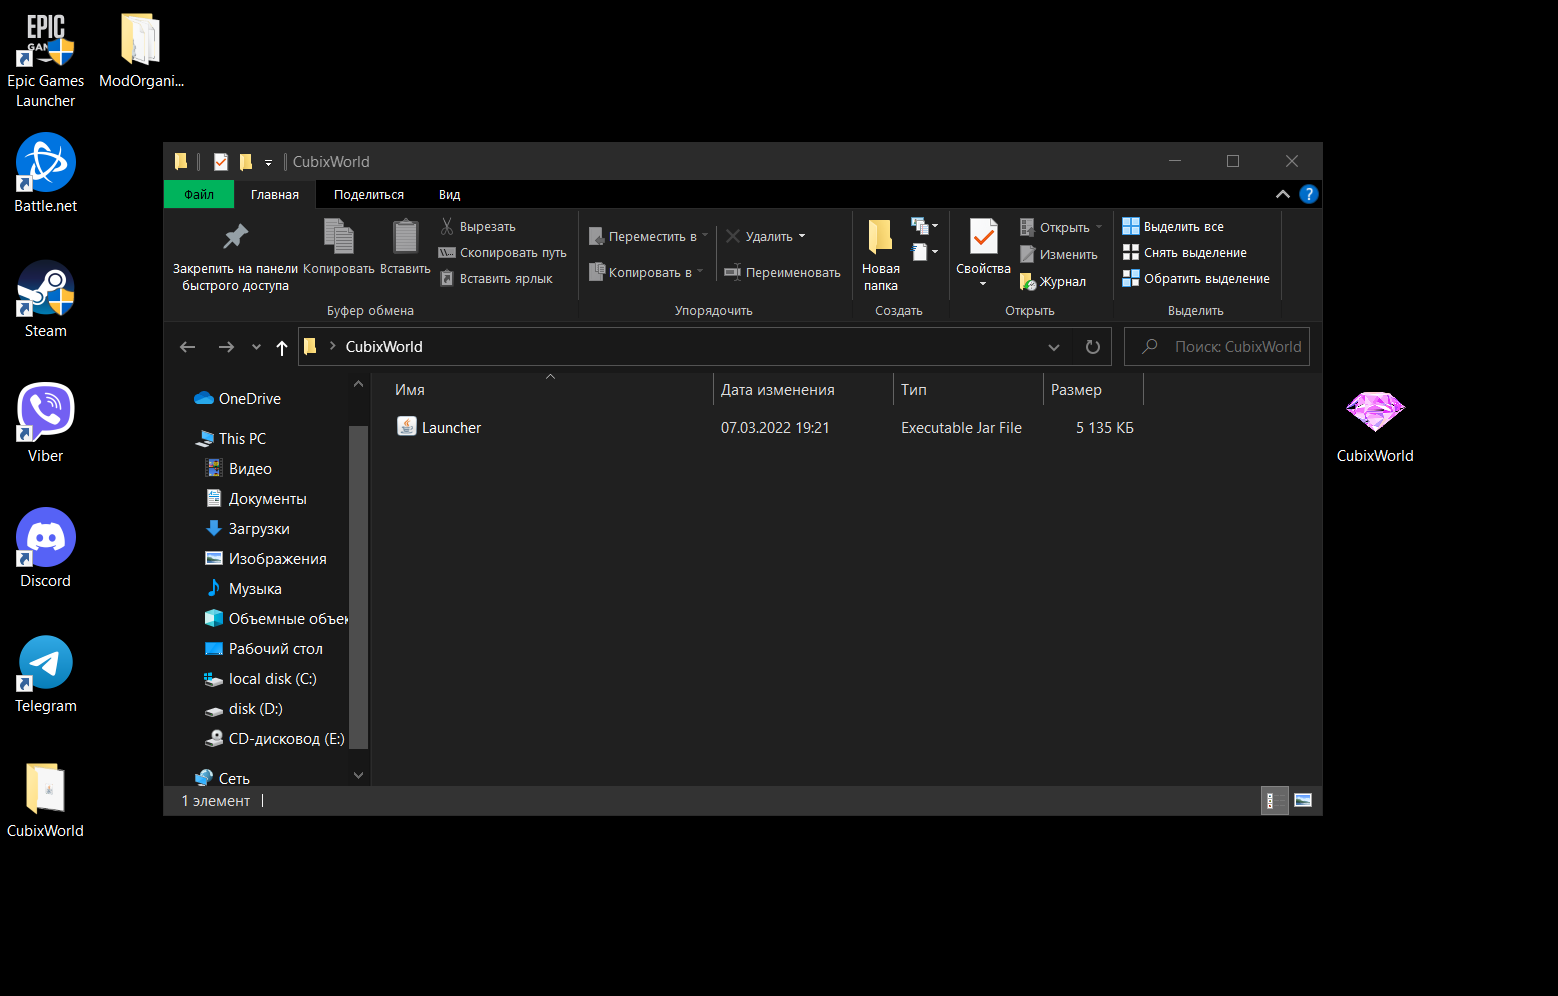Go up one folder level arrow

tap(282, 347)
